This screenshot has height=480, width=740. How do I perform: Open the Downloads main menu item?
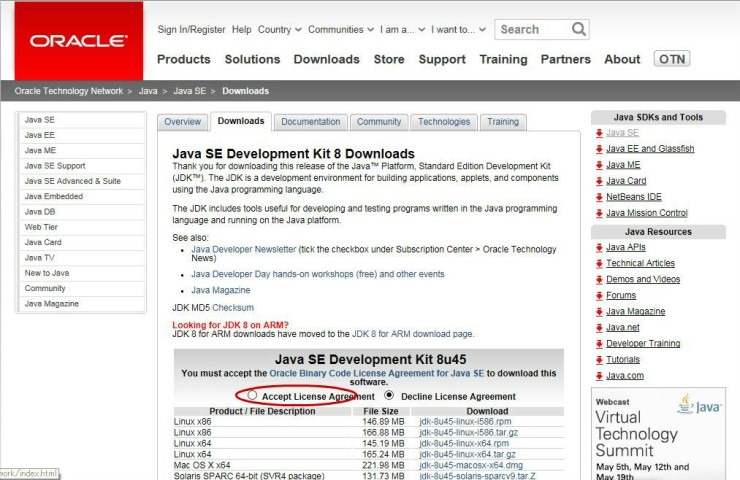coord(327,59)
